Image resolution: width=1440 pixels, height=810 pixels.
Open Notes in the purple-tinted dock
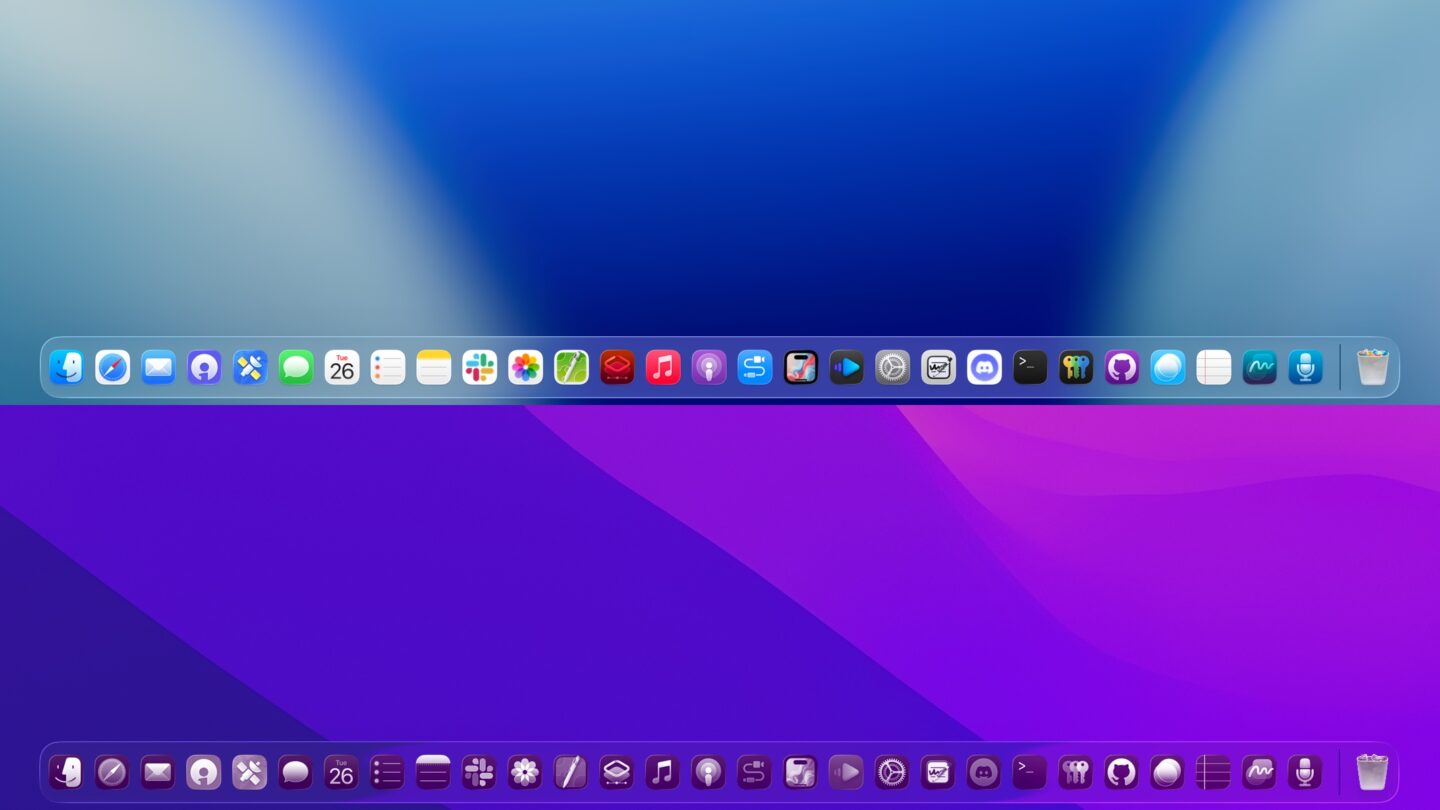click(x=433, y=772)
